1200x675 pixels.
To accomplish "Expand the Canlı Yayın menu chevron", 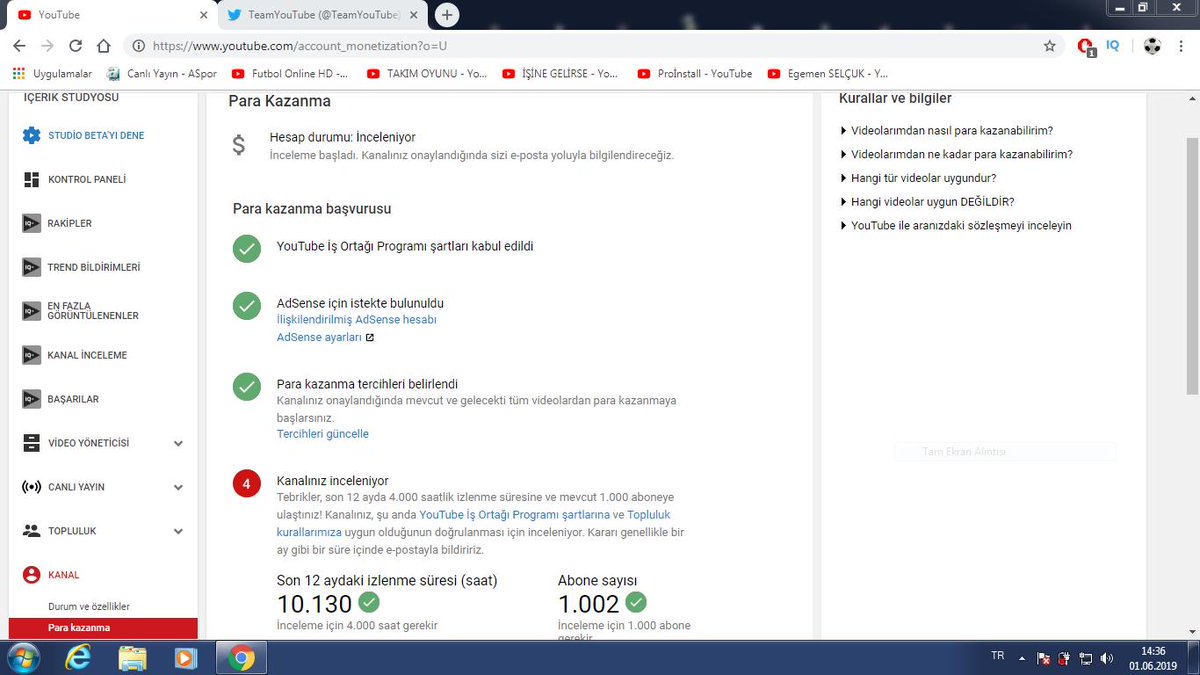I will coord(178,487).
